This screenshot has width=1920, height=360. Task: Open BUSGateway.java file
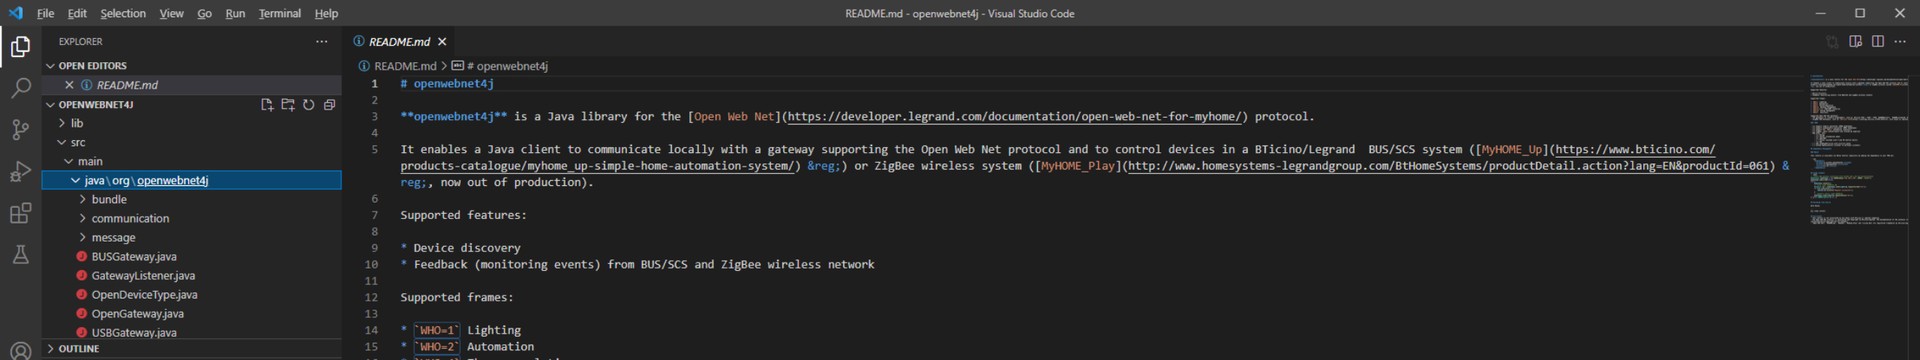coord(134,256)
